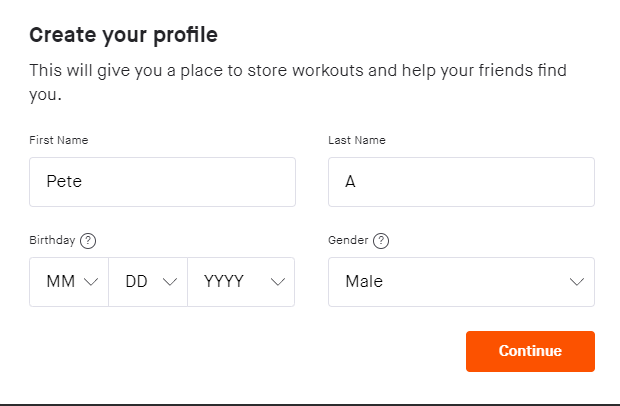
Task: Click the "Last Name" field label
Action: 357,140
